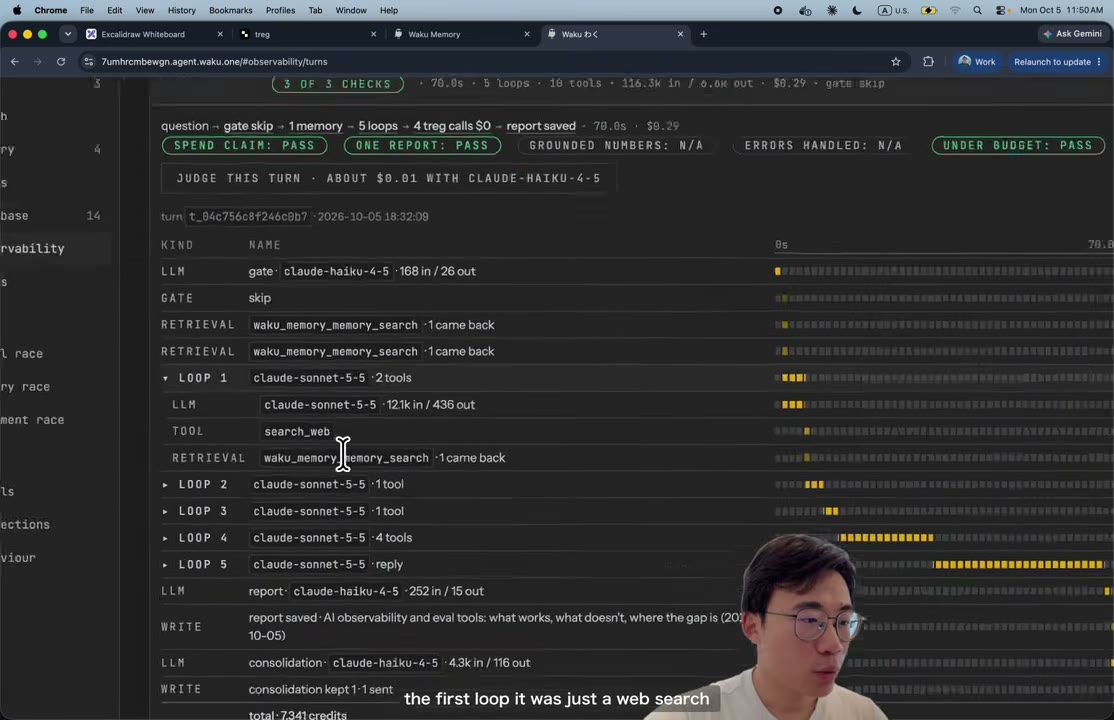Image resolution: width=1114 pixels, height=720 pixels.
Task: Click the LOOP 4 timeline bar
Action: pyautogui.click(x=886, y=538)
